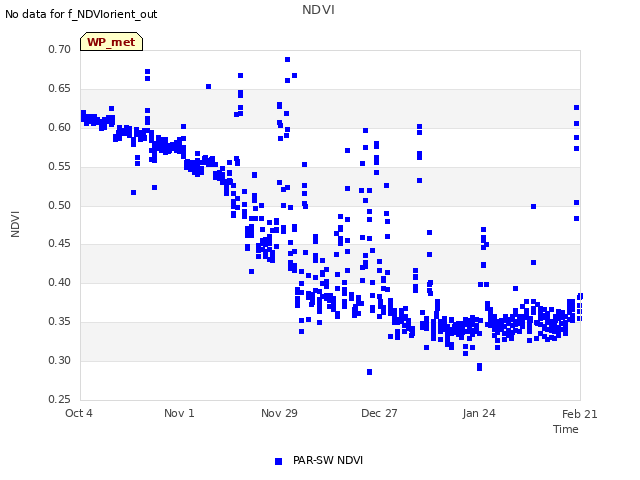Click the NDVI chart title
The image size is (640, 480).
(318, 10)
